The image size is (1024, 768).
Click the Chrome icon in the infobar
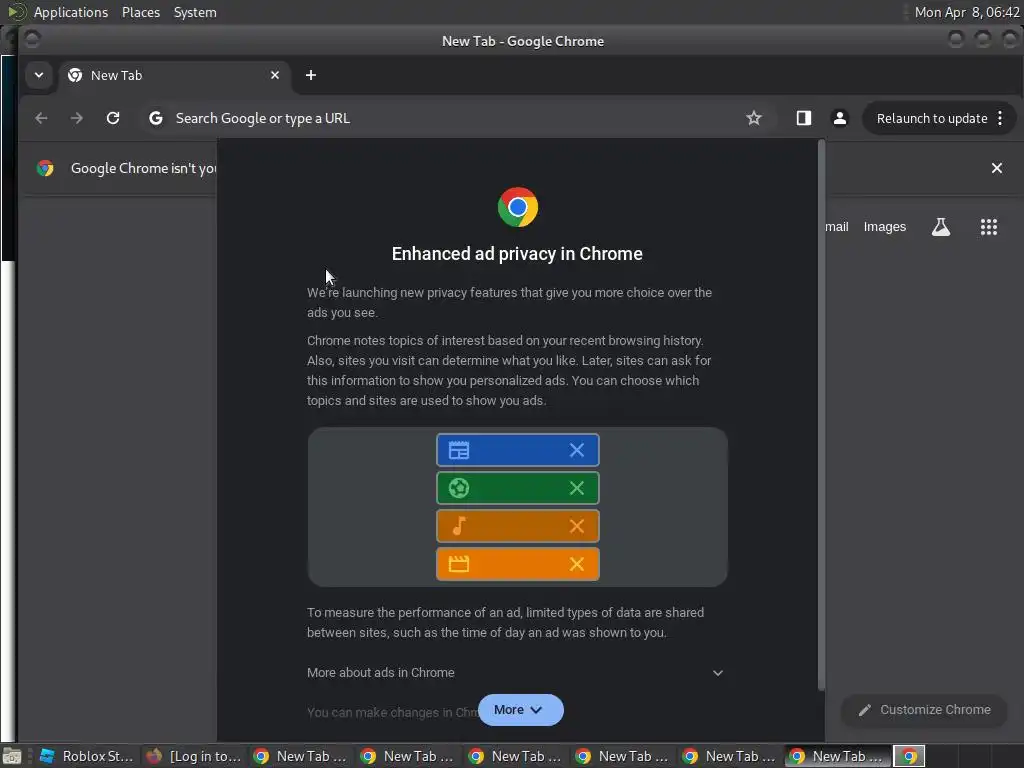click(x=45, y=168)
